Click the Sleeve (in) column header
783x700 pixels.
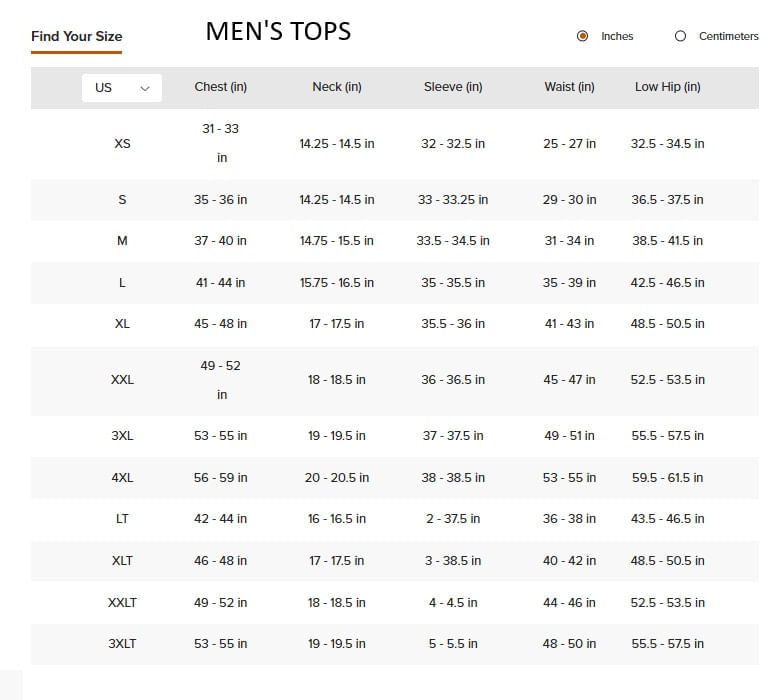coord(453,87)
